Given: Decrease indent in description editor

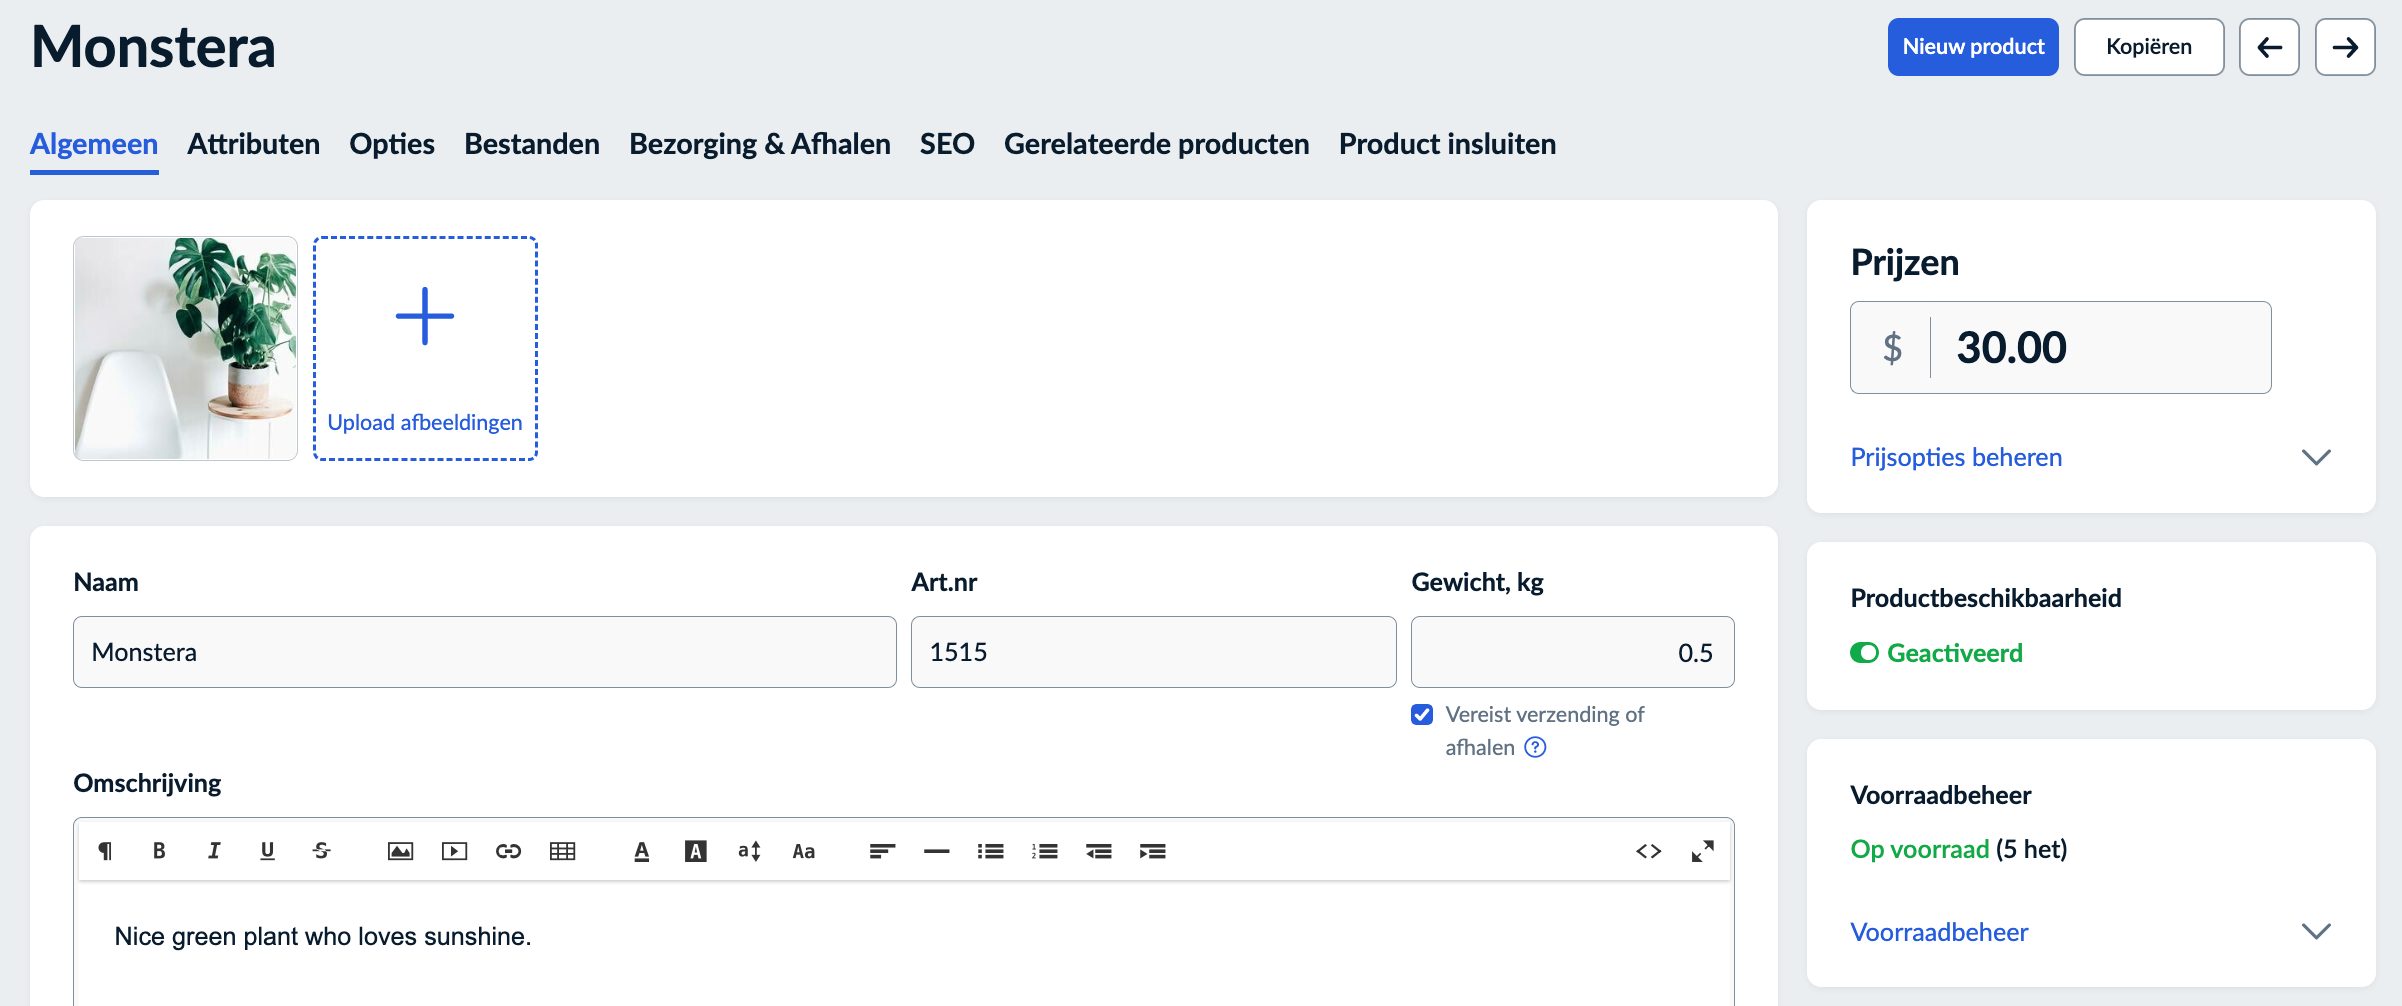Looking at the screenshot, I should tap(1098, 851).
